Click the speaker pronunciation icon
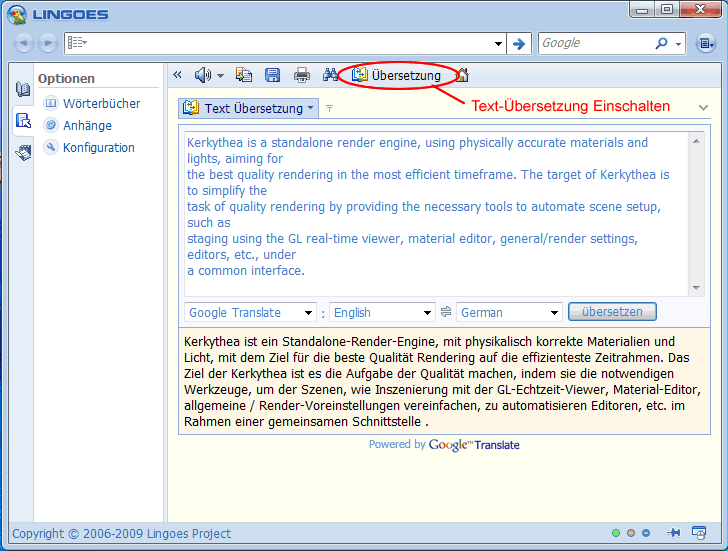Image resolution: width=728 pixels, height=551 pixels. coord(203,75)
